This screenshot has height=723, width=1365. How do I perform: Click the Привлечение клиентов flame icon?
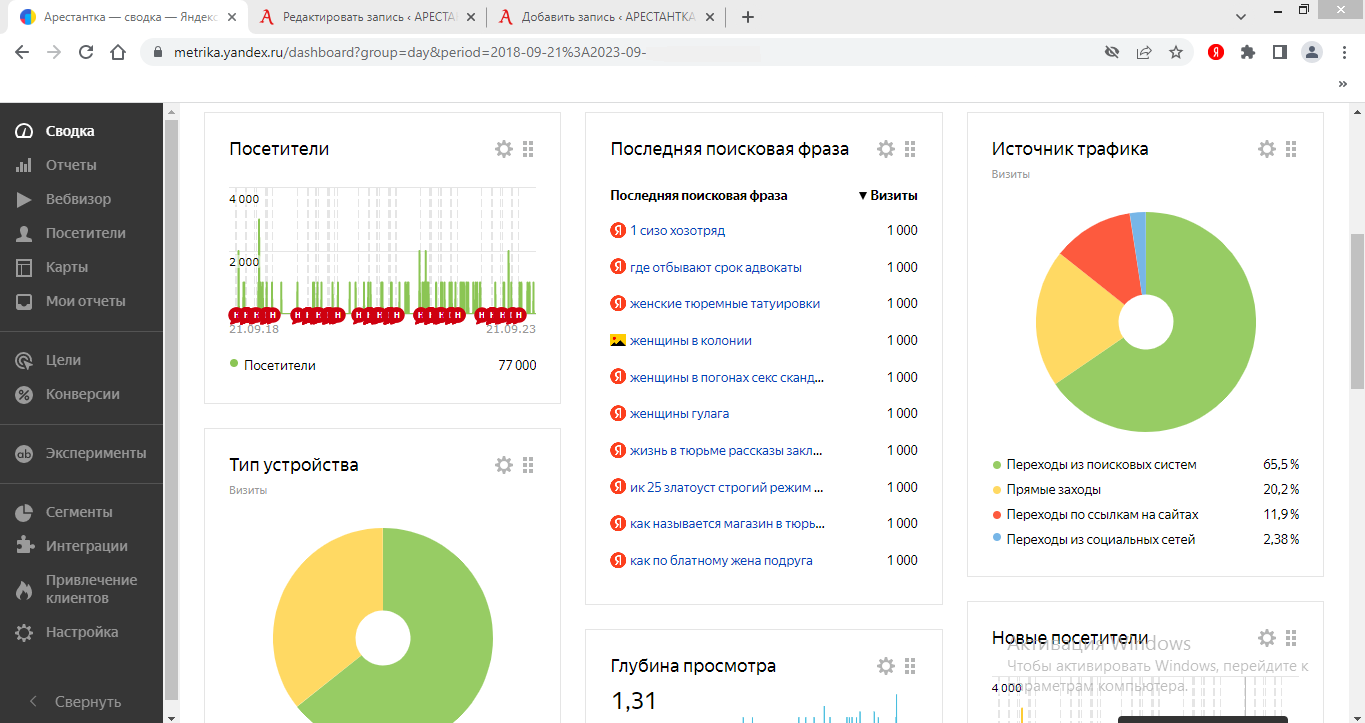pyautogui.click(x=25, y=590)
